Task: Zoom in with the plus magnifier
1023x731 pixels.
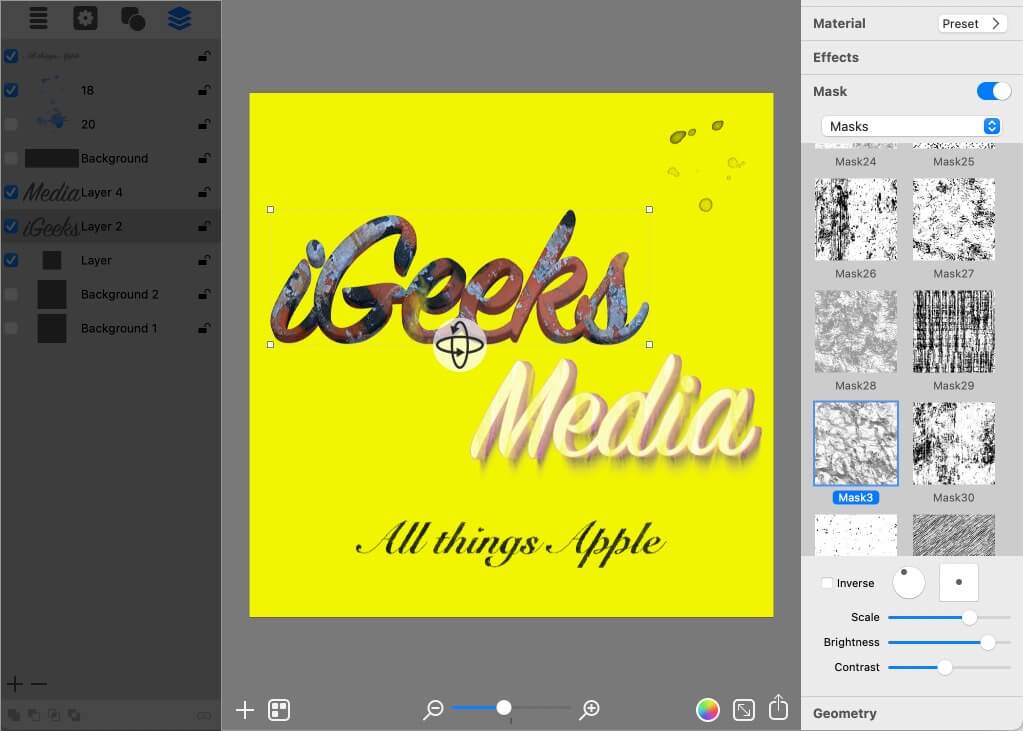Action: tap(589, 709)
